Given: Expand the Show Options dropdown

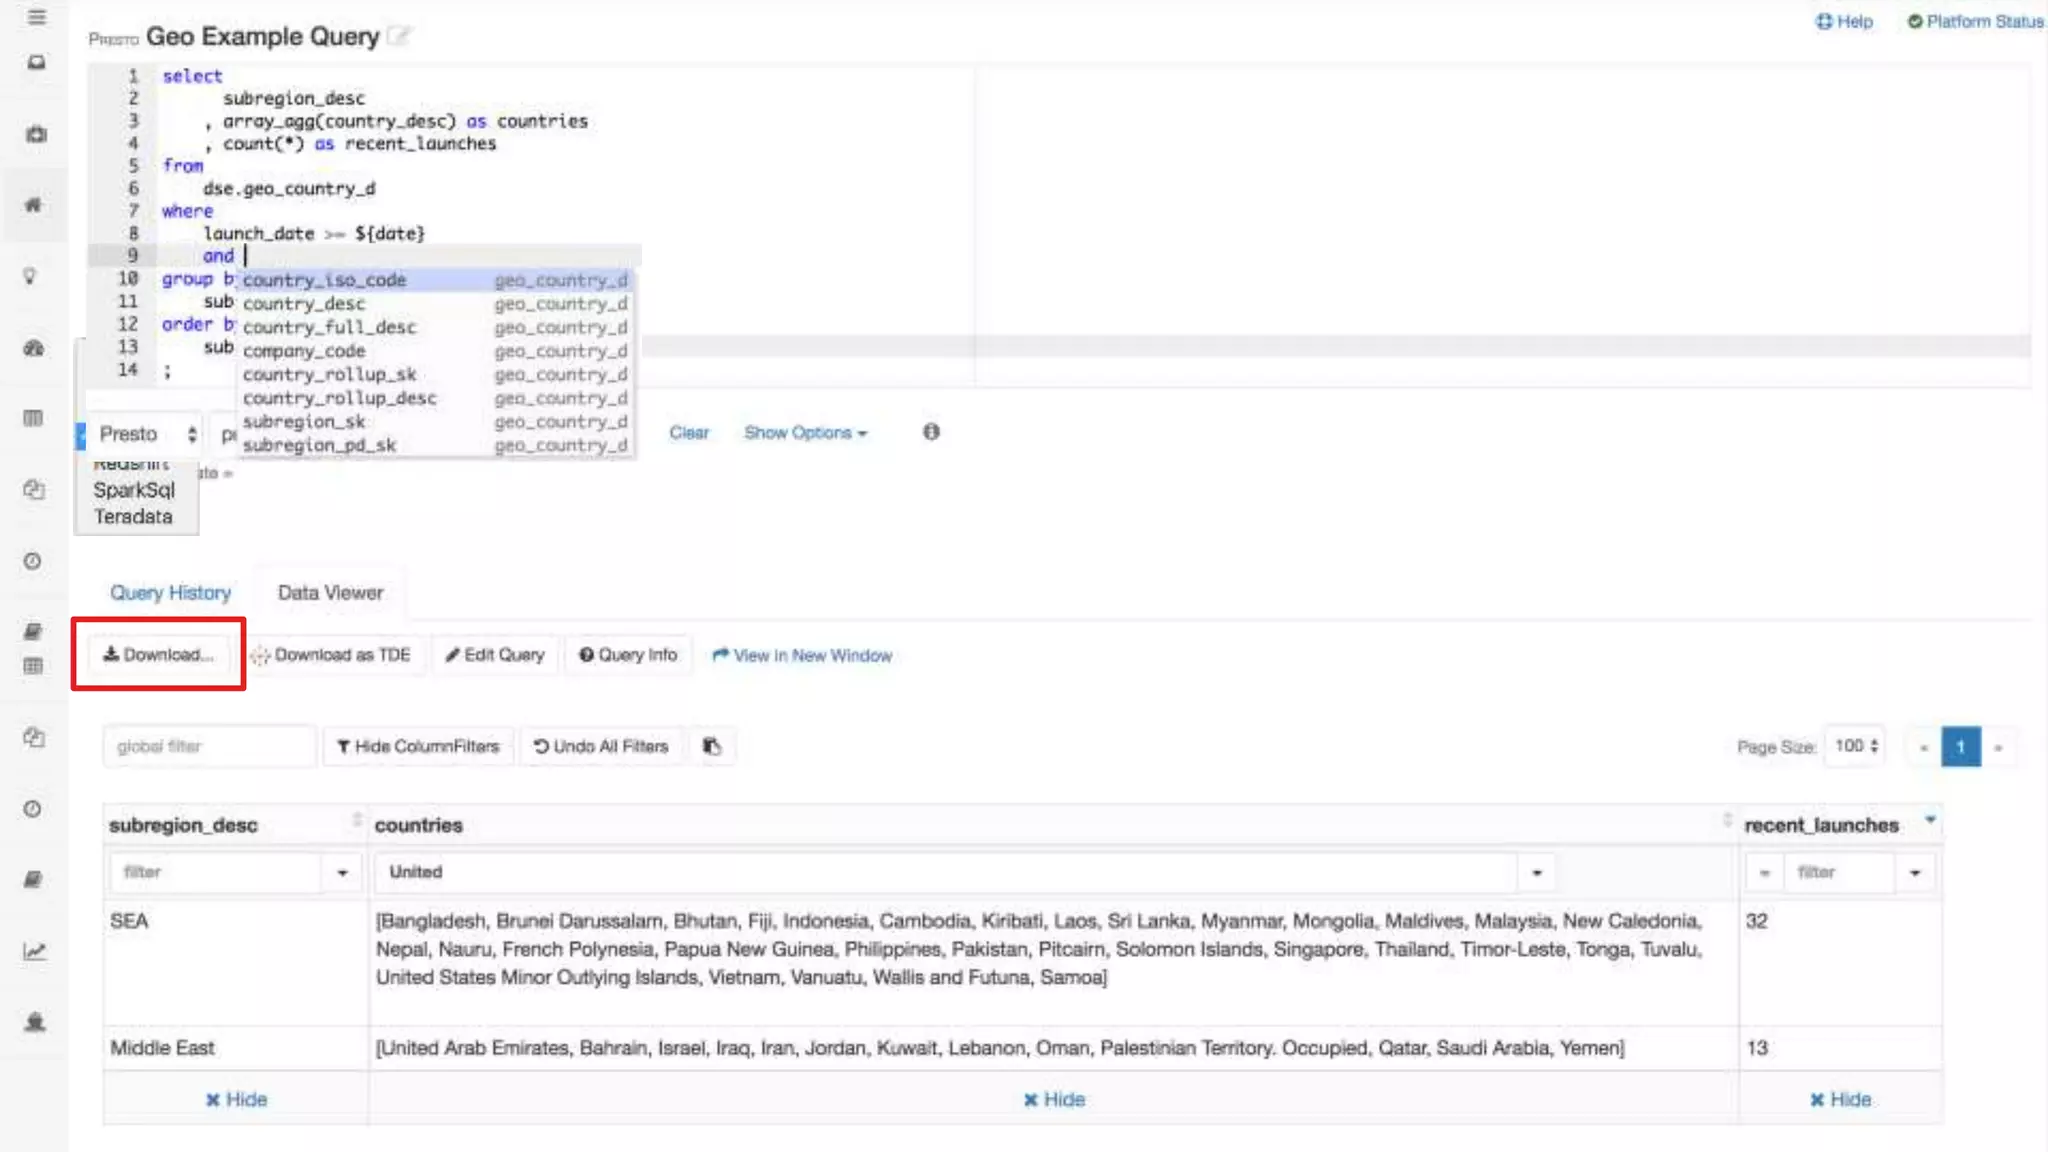Looking at the screenshot, I should pos(805,433).
